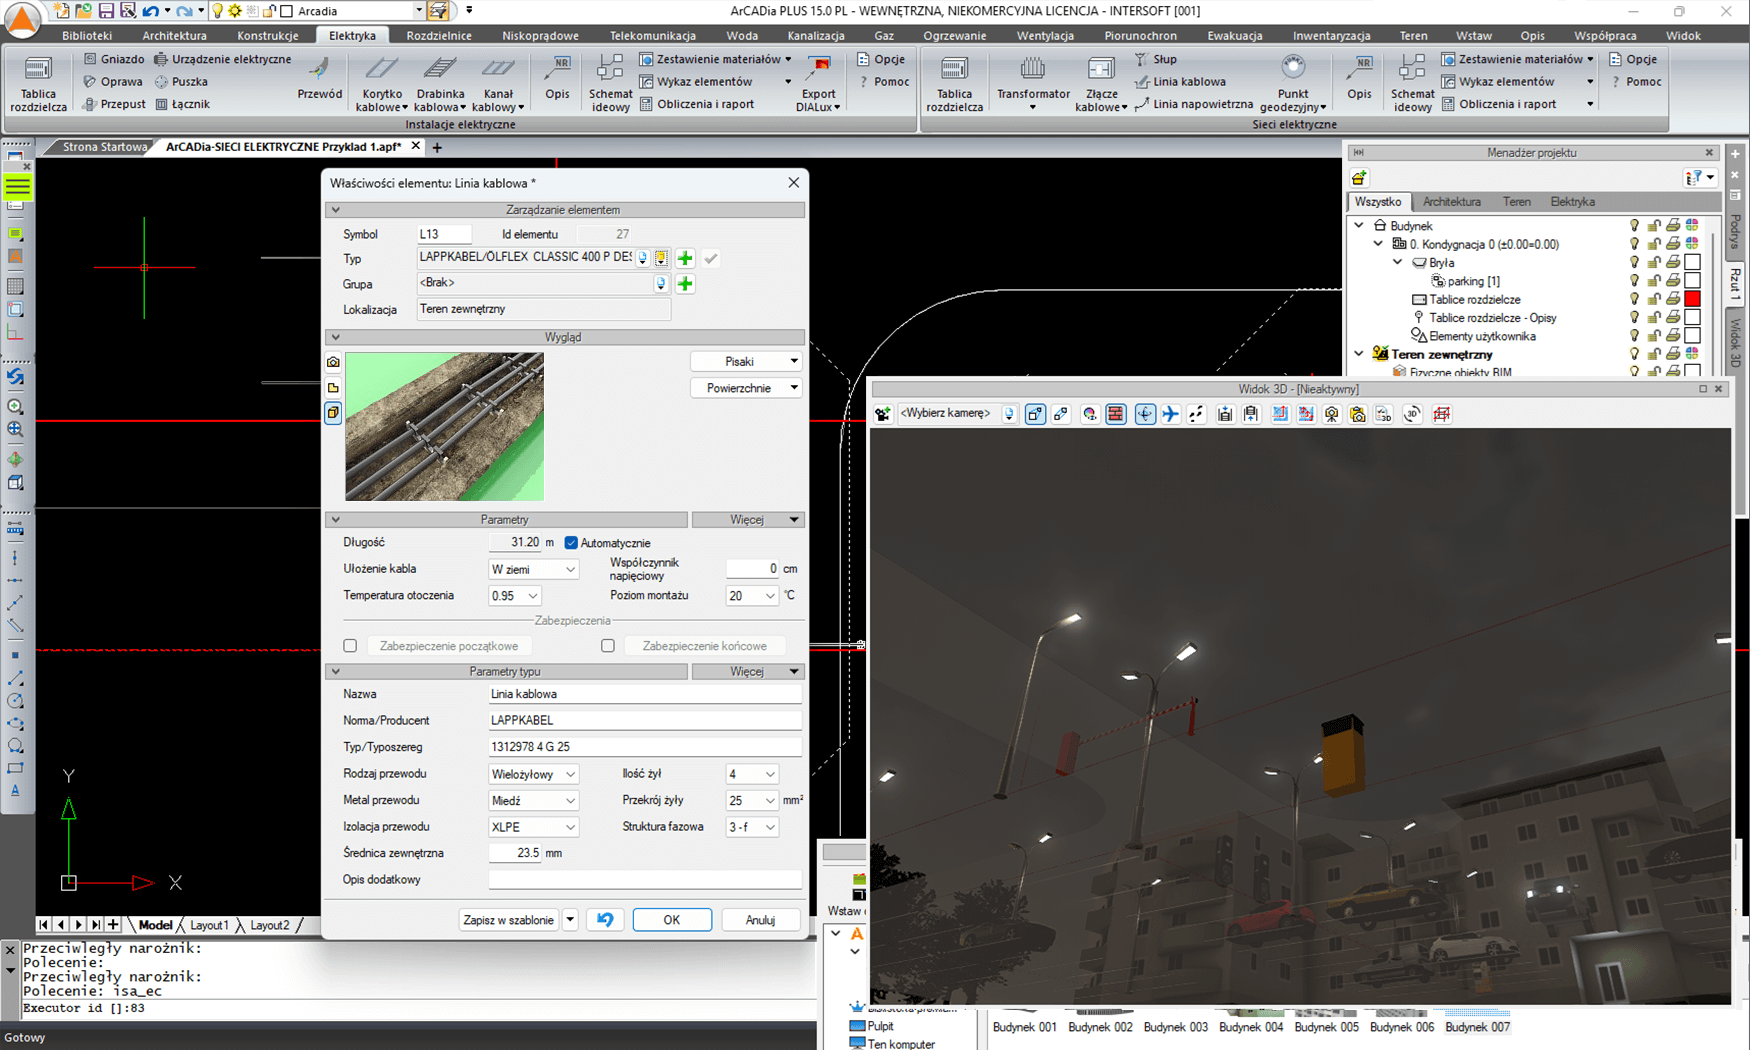
Task: Confirm the dialog with OK
Action: 672,920
